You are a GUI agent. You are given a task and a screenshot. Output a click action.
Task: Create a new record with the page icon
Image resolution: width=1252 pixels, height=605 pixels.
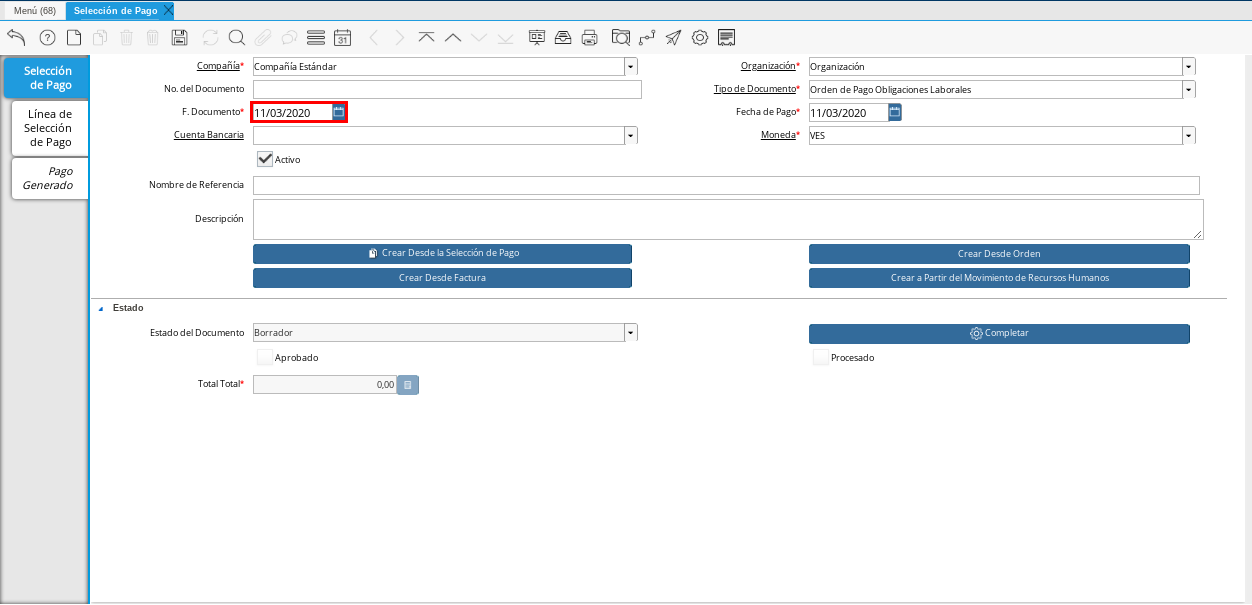click(x=74, y=38)
